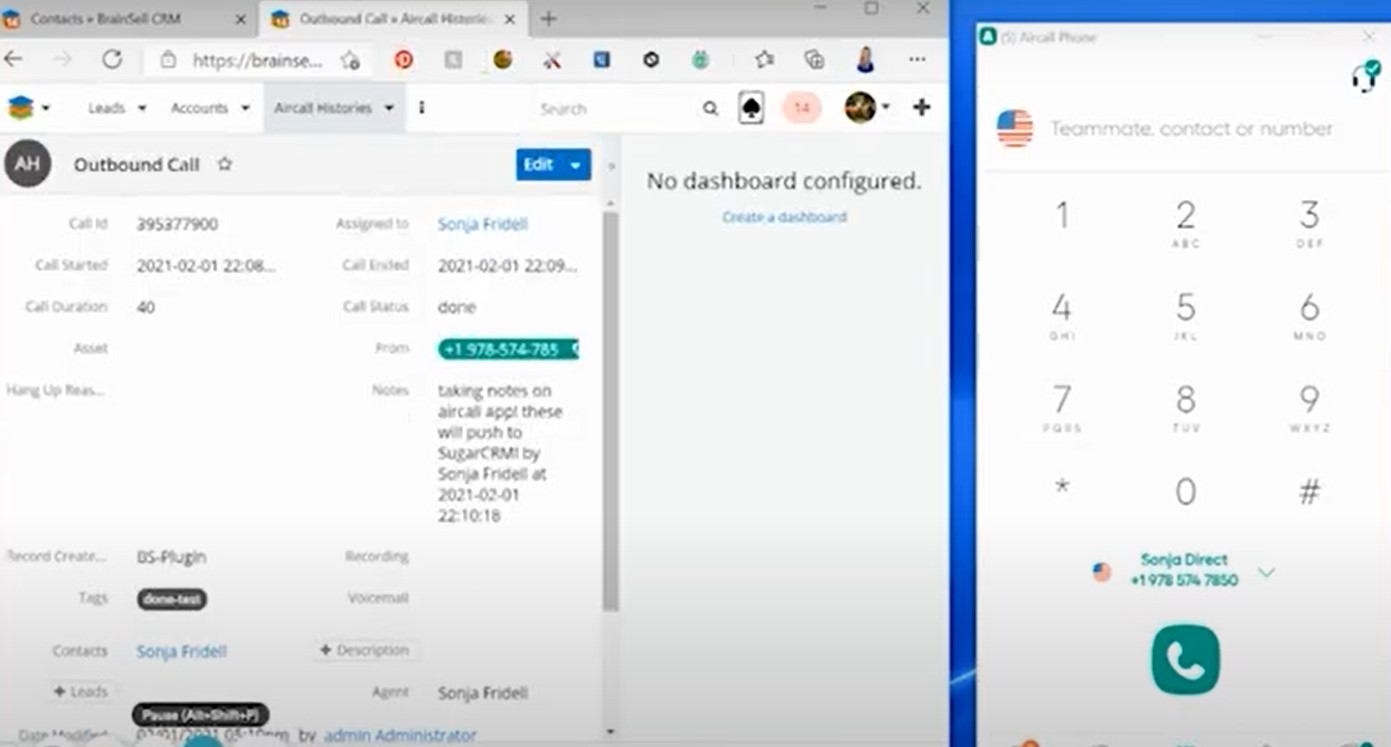Image resolution: width=1391 pixels, height=747 pixels.
Task: Click the AH record avatar badge
Action: tap(27, 164)
